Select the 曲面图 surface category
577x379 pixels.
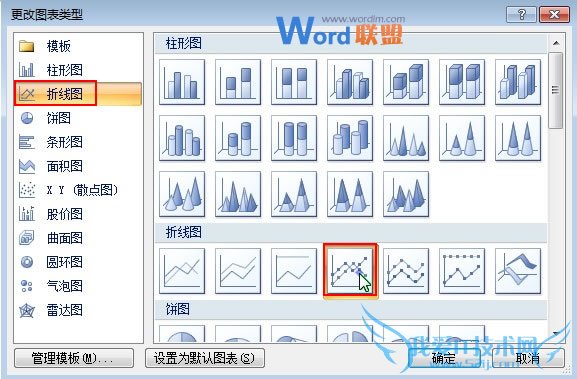[x=78, y=238]
